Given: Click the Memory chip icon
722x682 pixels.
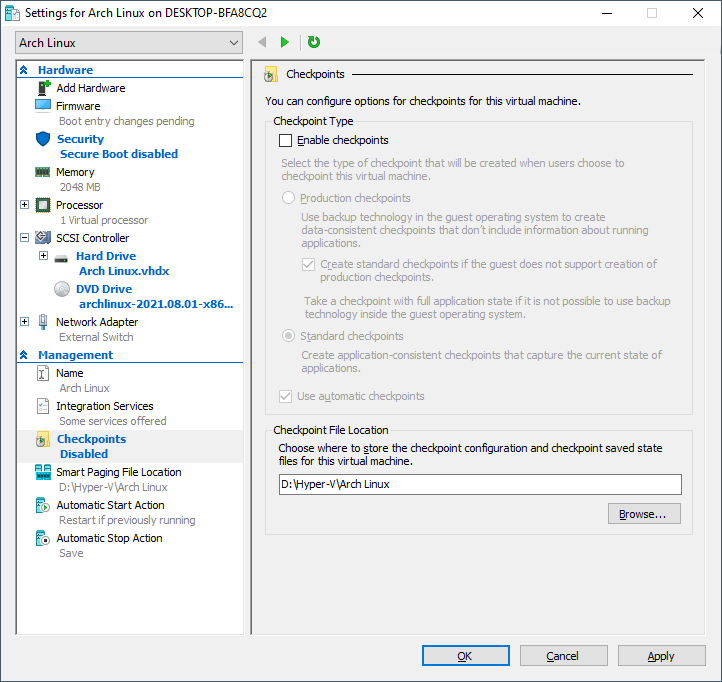Looking at the screenshot, I should 43,173.
